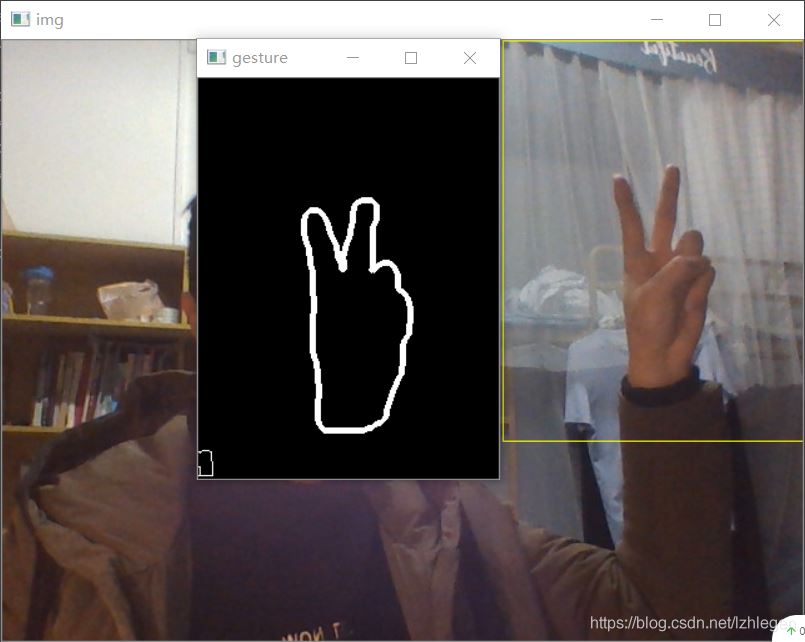The height and width of the screenshot is (642, 805).
Task: Click the green upload arrow icon
Action: pos(792,631)
